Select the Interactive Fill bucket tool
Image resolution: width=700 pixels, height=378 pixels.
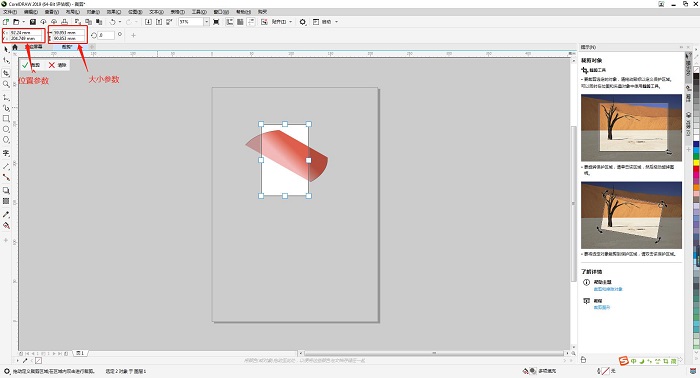(x=6, y=225)
